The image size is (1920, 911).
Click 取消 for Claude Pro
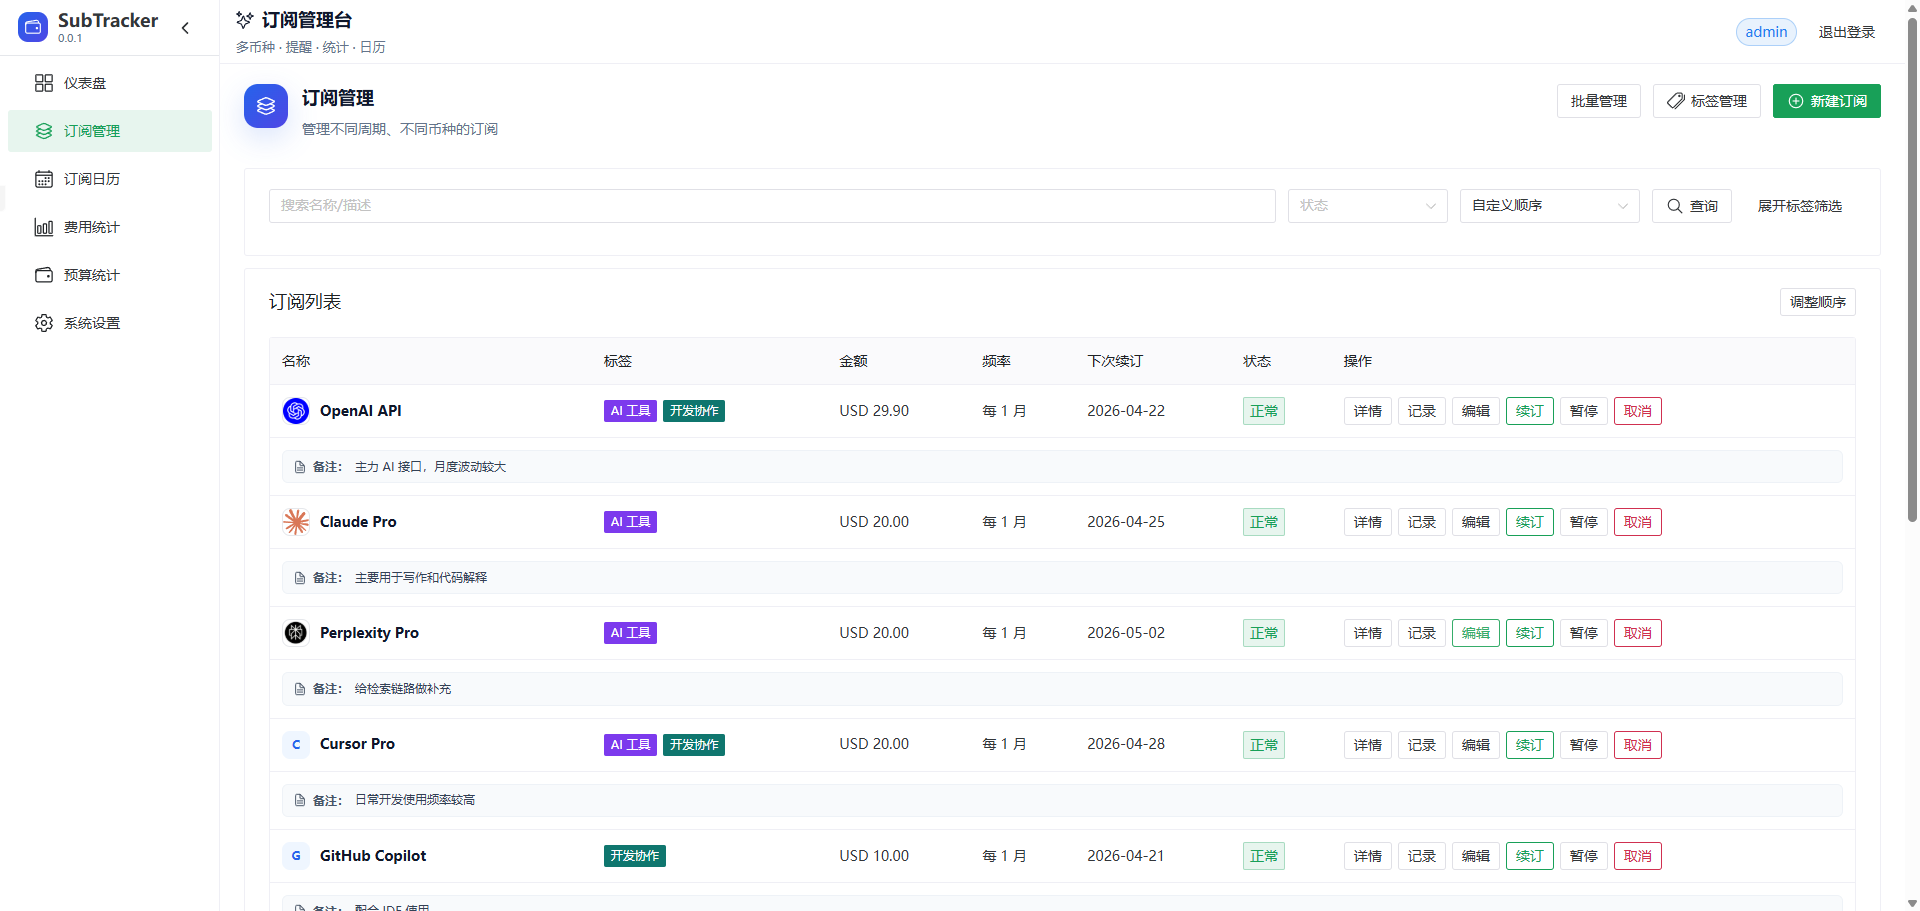point(1638,522)
